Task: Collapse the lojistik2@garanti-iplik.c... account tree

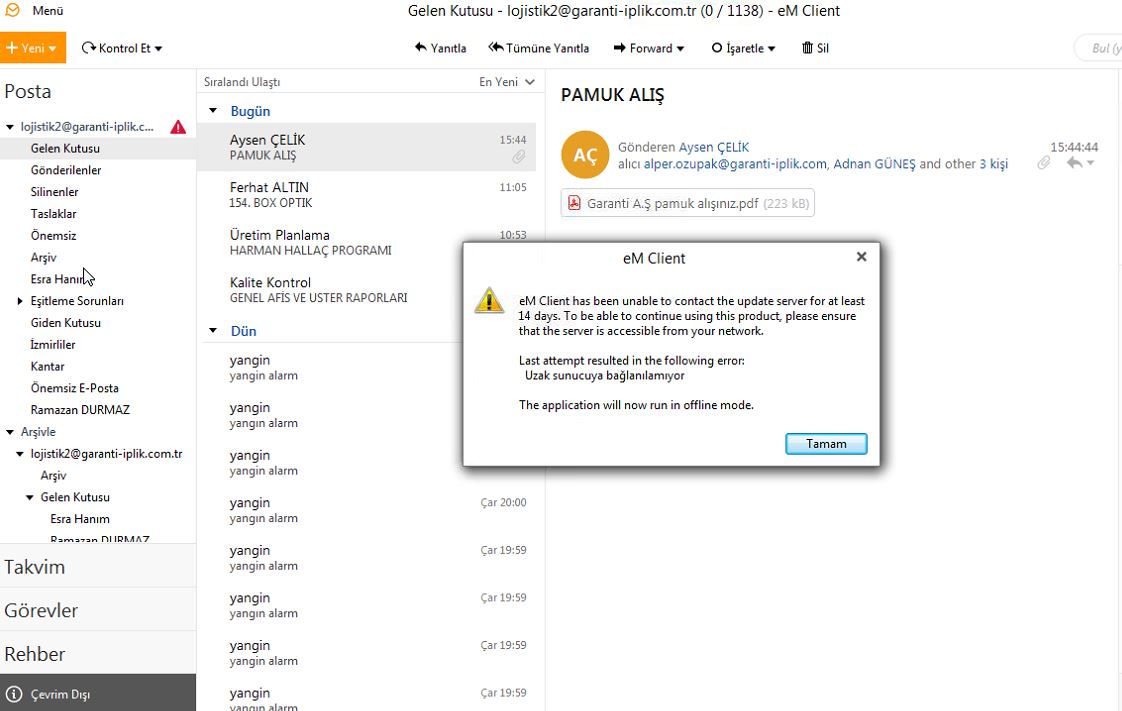Action: click(x=10, y=127)
